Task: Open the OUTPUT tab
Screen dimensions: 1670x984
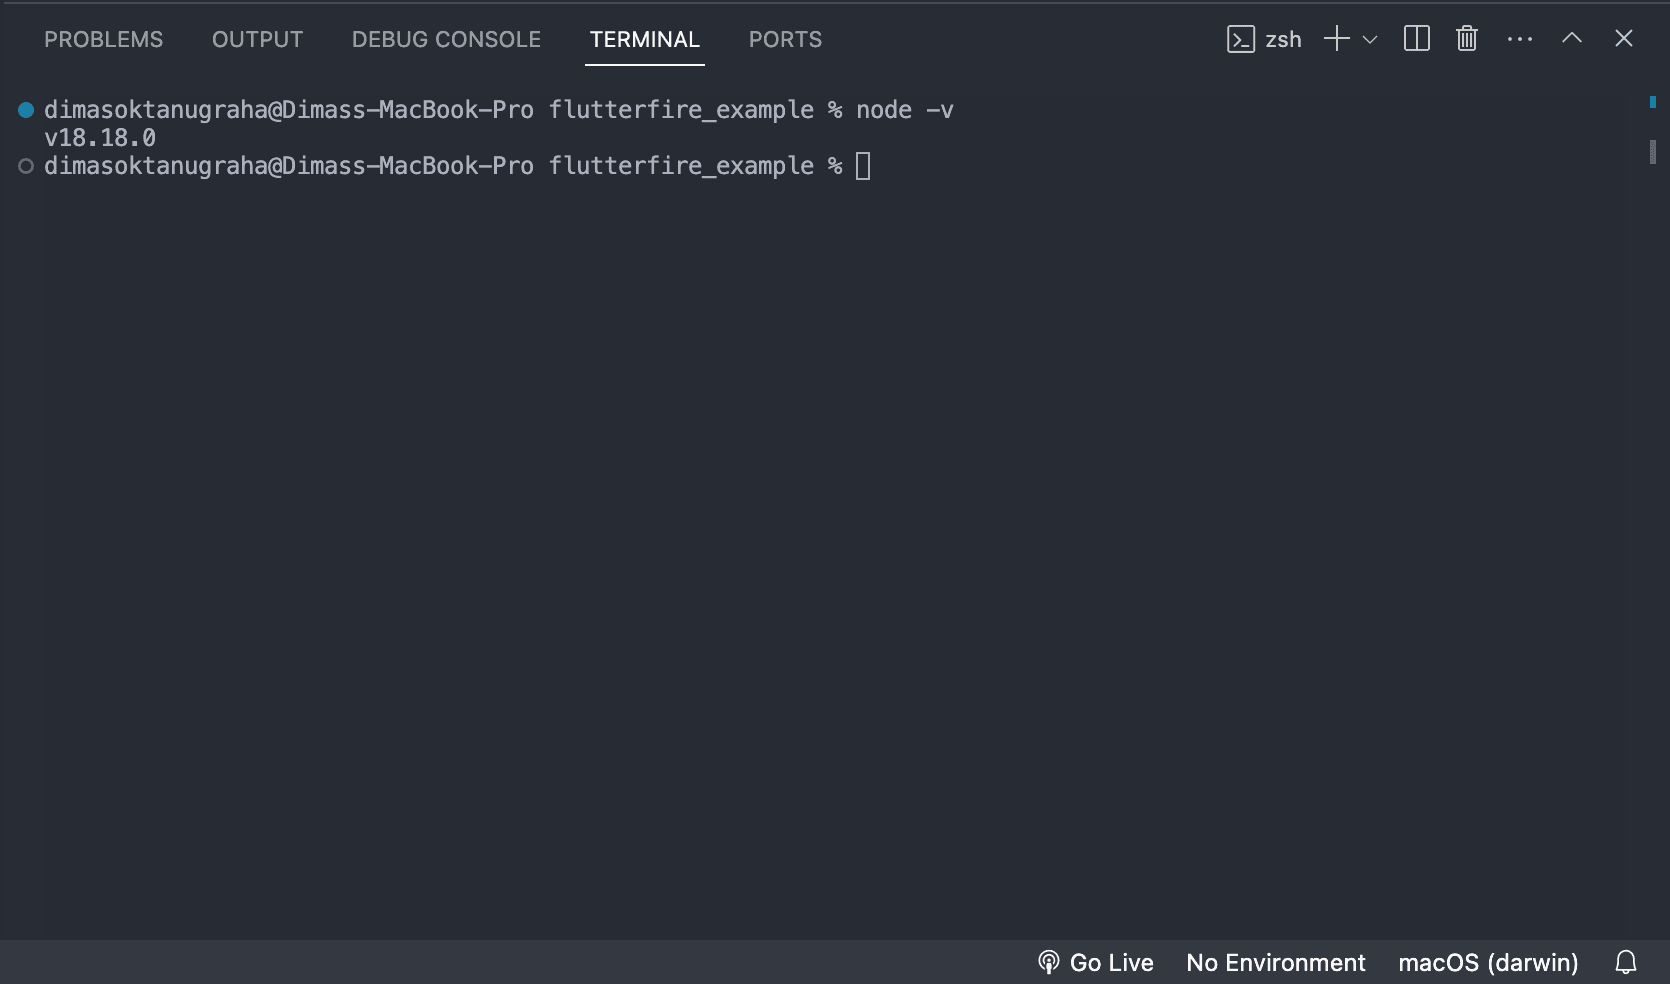Action: tap(257, 39)
